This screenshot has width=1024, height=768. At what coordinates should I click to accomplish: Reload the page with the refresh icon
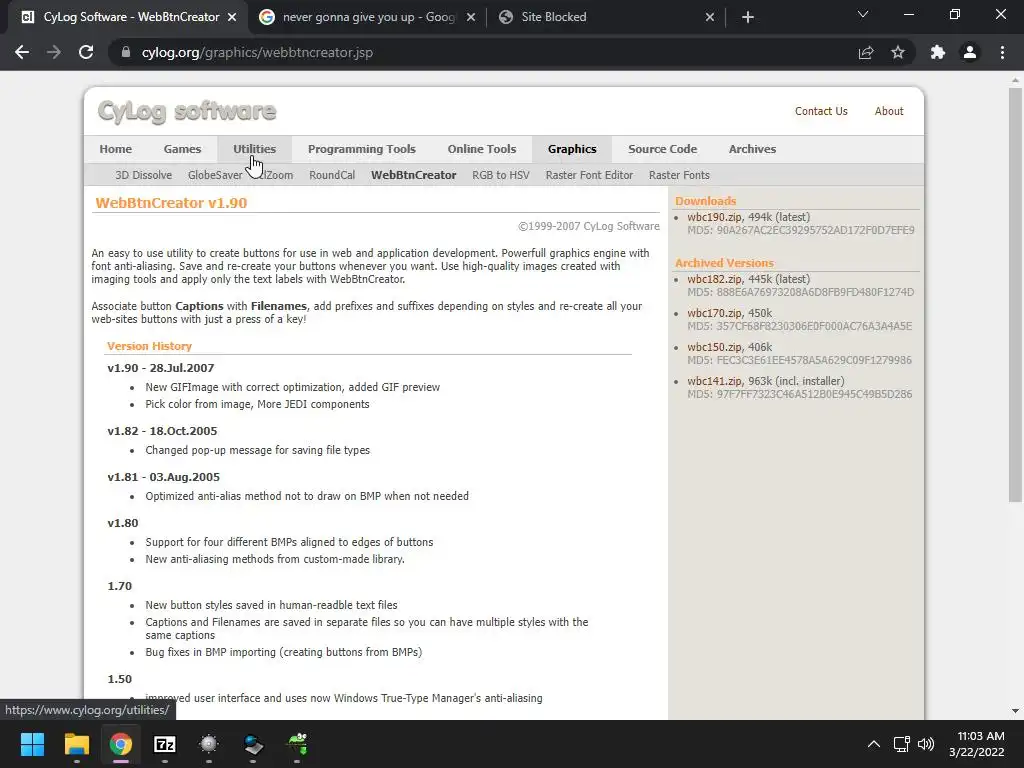86,52
